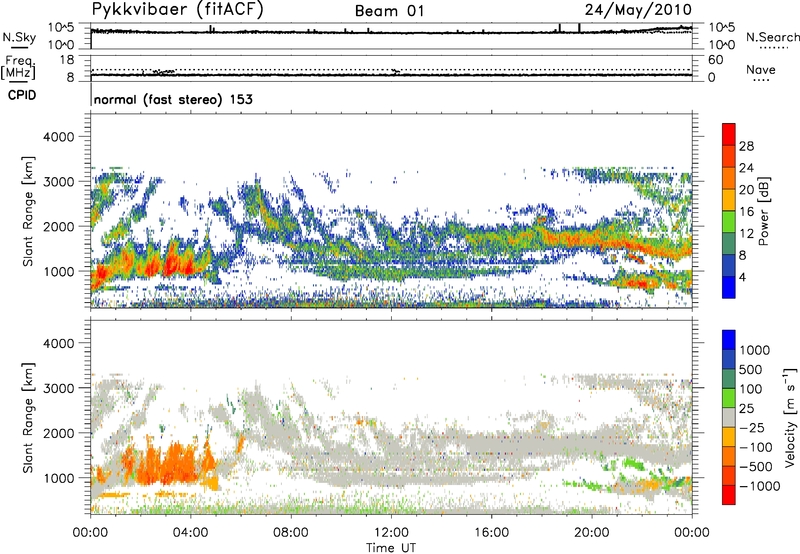The height and width of the screenshot is (554, 800).
Task: Click the '24/May/2010' date label
Action: click(638, 10)
